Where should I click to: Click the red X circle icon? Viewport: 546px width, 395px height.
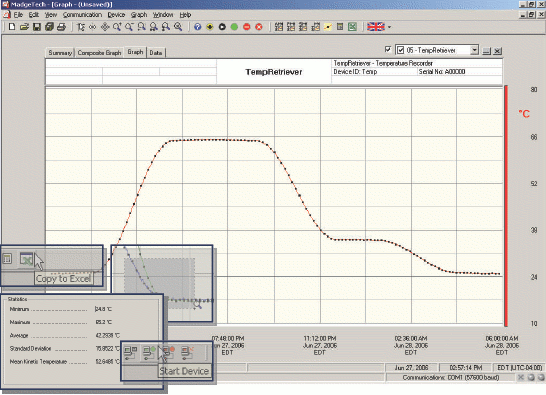coord(259,27)
